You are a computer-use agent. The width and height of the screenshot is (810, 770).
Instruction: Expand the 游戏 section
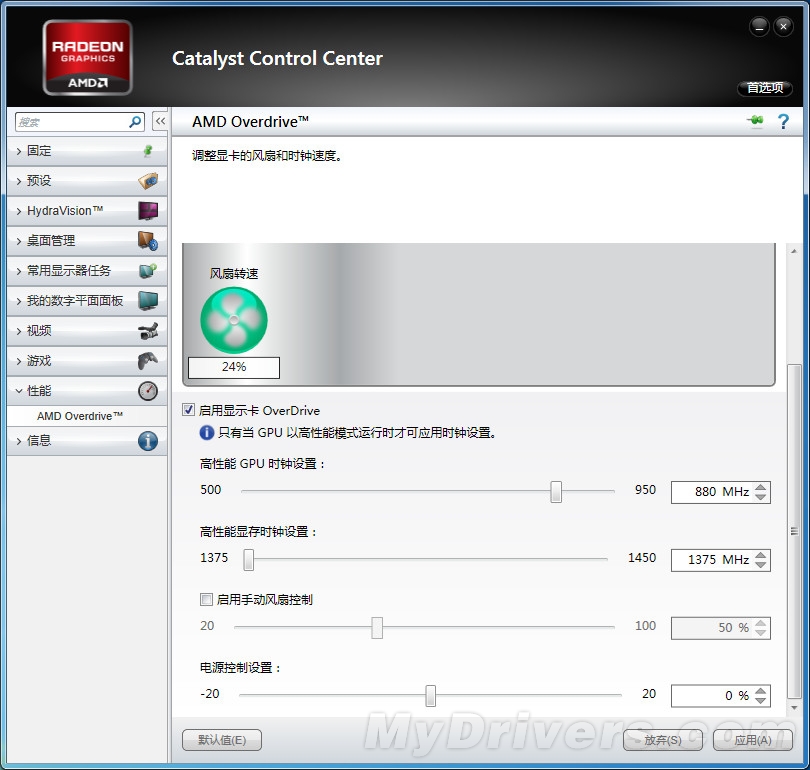[87, 360]
